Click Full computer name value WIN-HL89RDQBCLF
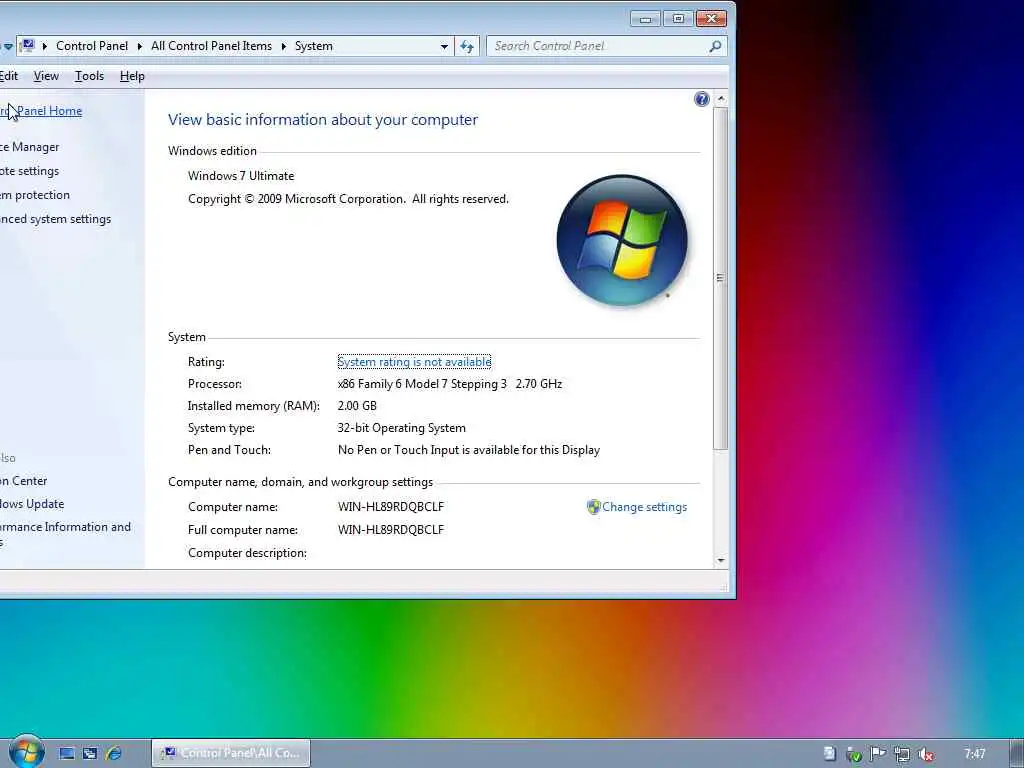Screen dimensions: 1024x768 (x=391, y=530)
